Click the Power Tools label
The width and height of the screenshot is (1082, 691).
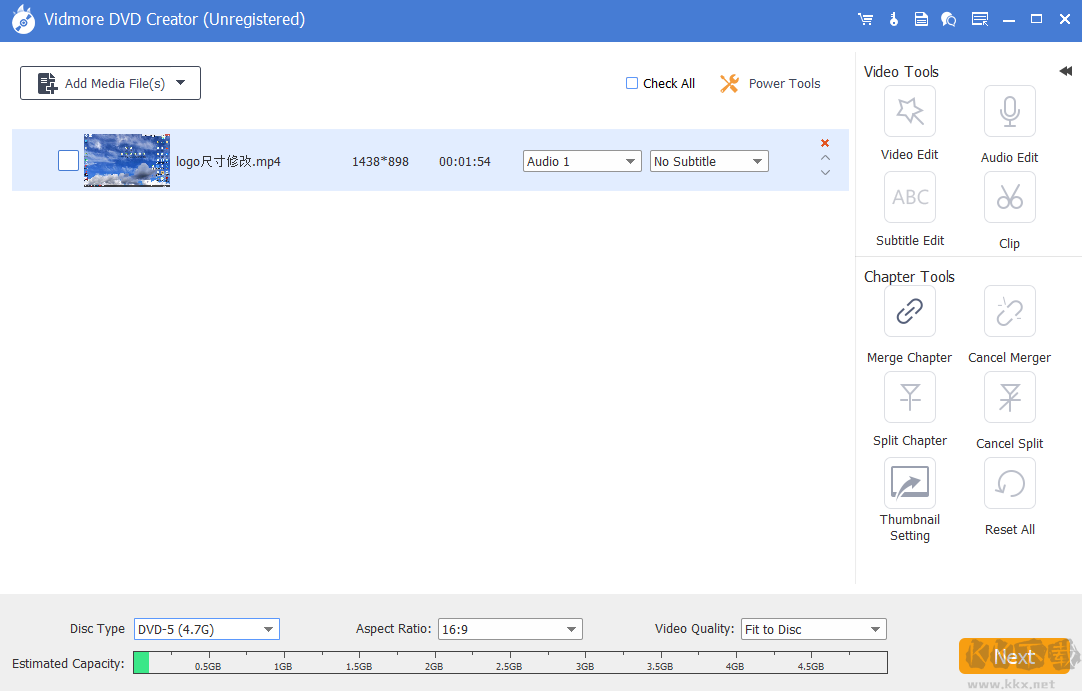point(785,84)
